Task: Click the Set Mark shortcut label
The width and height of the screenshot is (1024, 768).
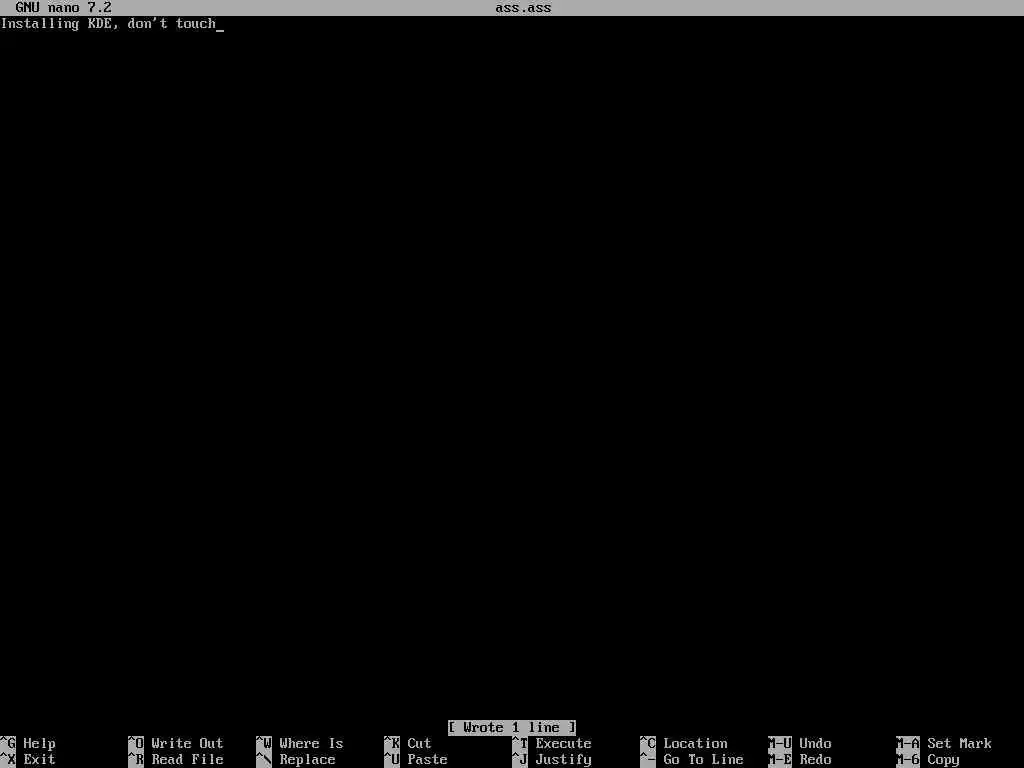Action: tap(959, 743)
